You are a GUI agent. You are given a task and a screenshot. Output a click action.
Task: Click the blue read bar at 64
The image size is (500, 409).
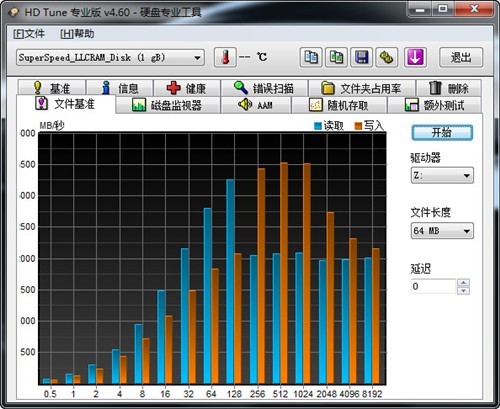[x=207, y=296]
